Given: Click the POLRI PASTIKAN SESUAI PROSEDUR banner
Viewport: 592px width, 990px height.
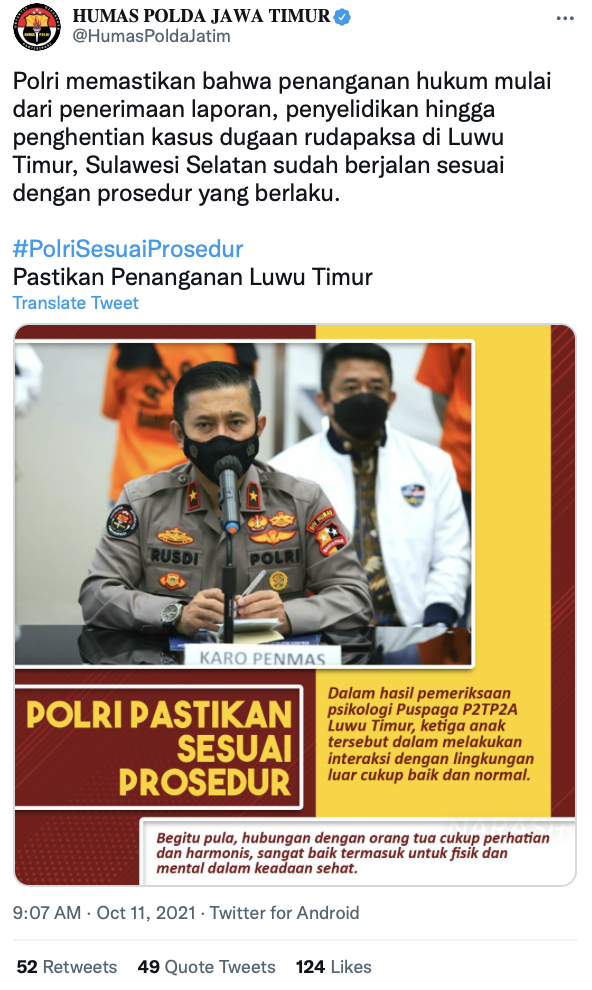Looking at the screenshot, I should (158, 748).
